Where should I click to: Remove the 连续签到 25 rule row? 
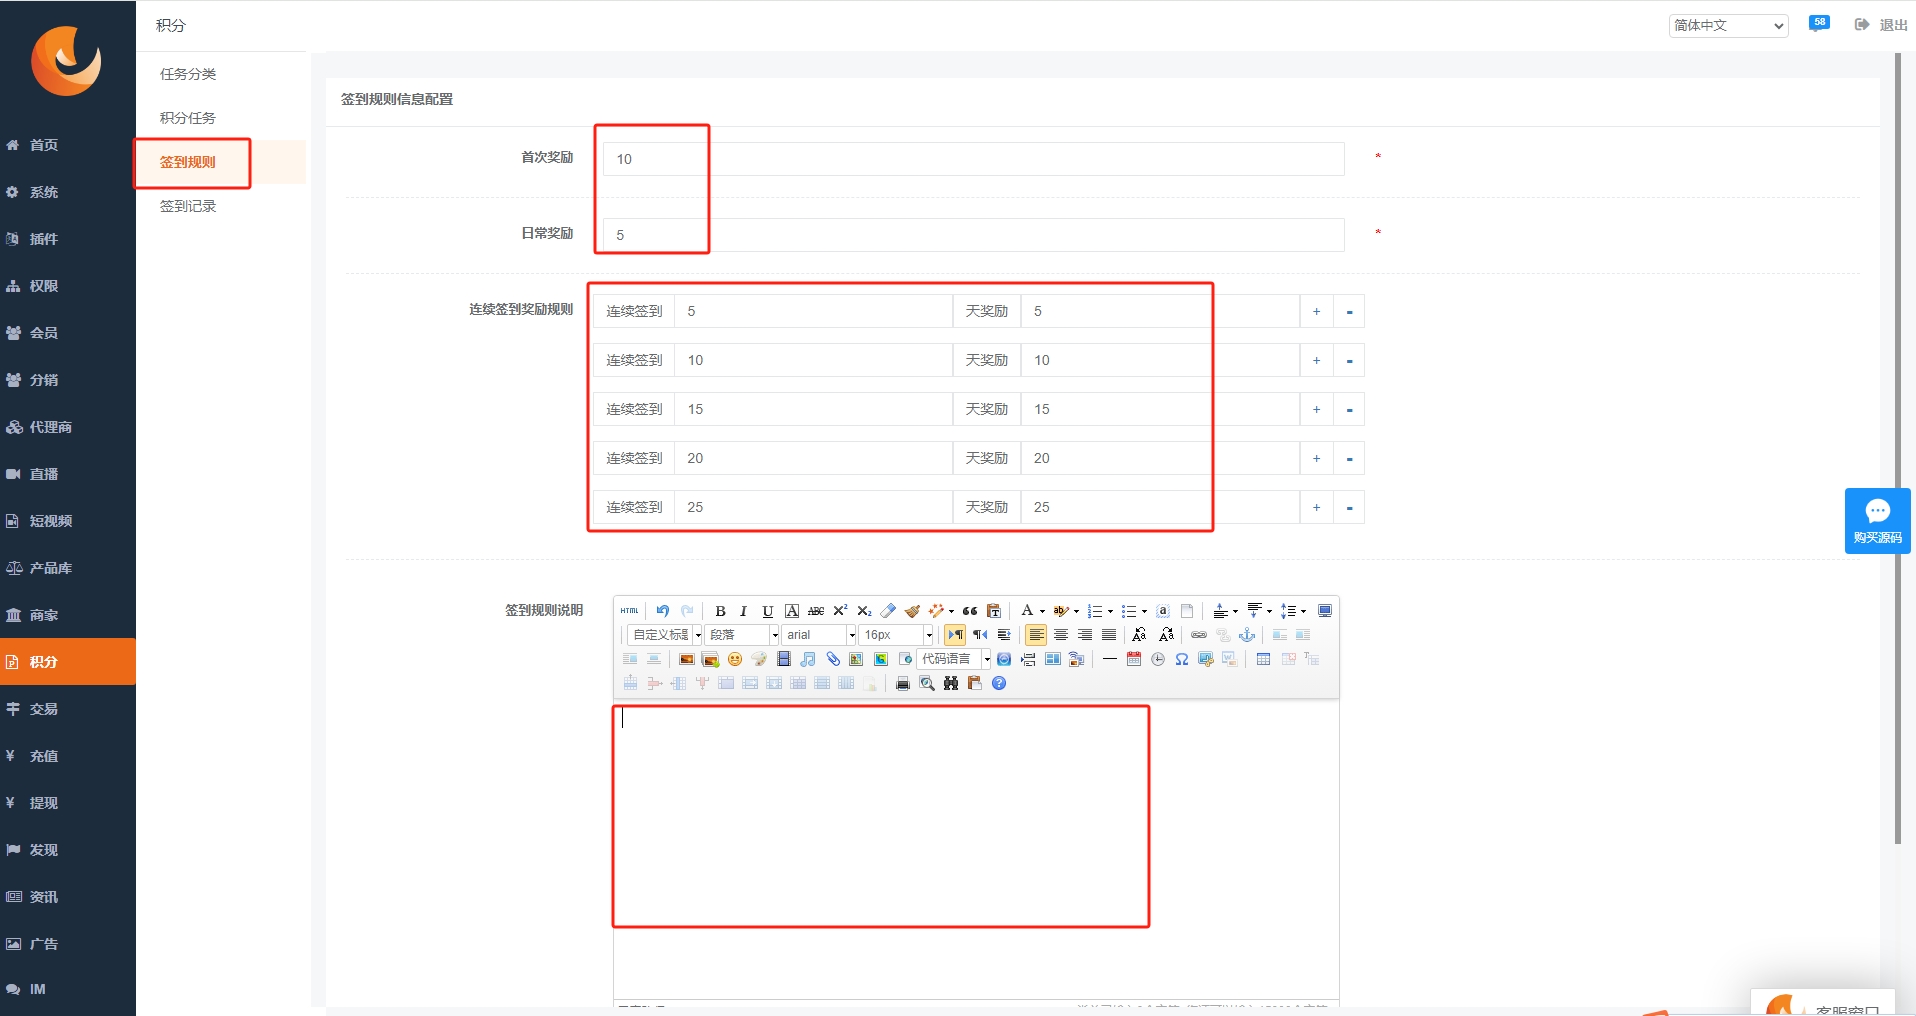point(1349,507)
